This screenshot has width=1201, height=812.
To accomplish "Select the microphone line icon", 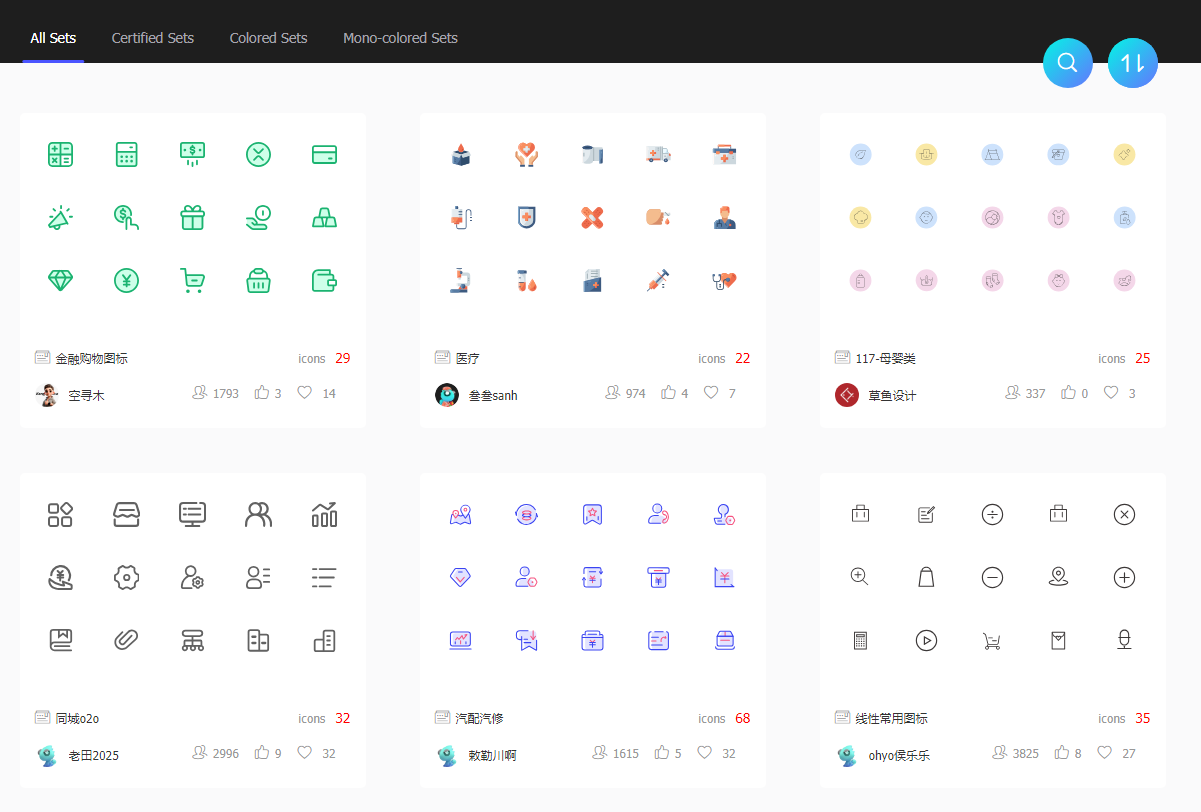I will click(x=1124, y=640).
